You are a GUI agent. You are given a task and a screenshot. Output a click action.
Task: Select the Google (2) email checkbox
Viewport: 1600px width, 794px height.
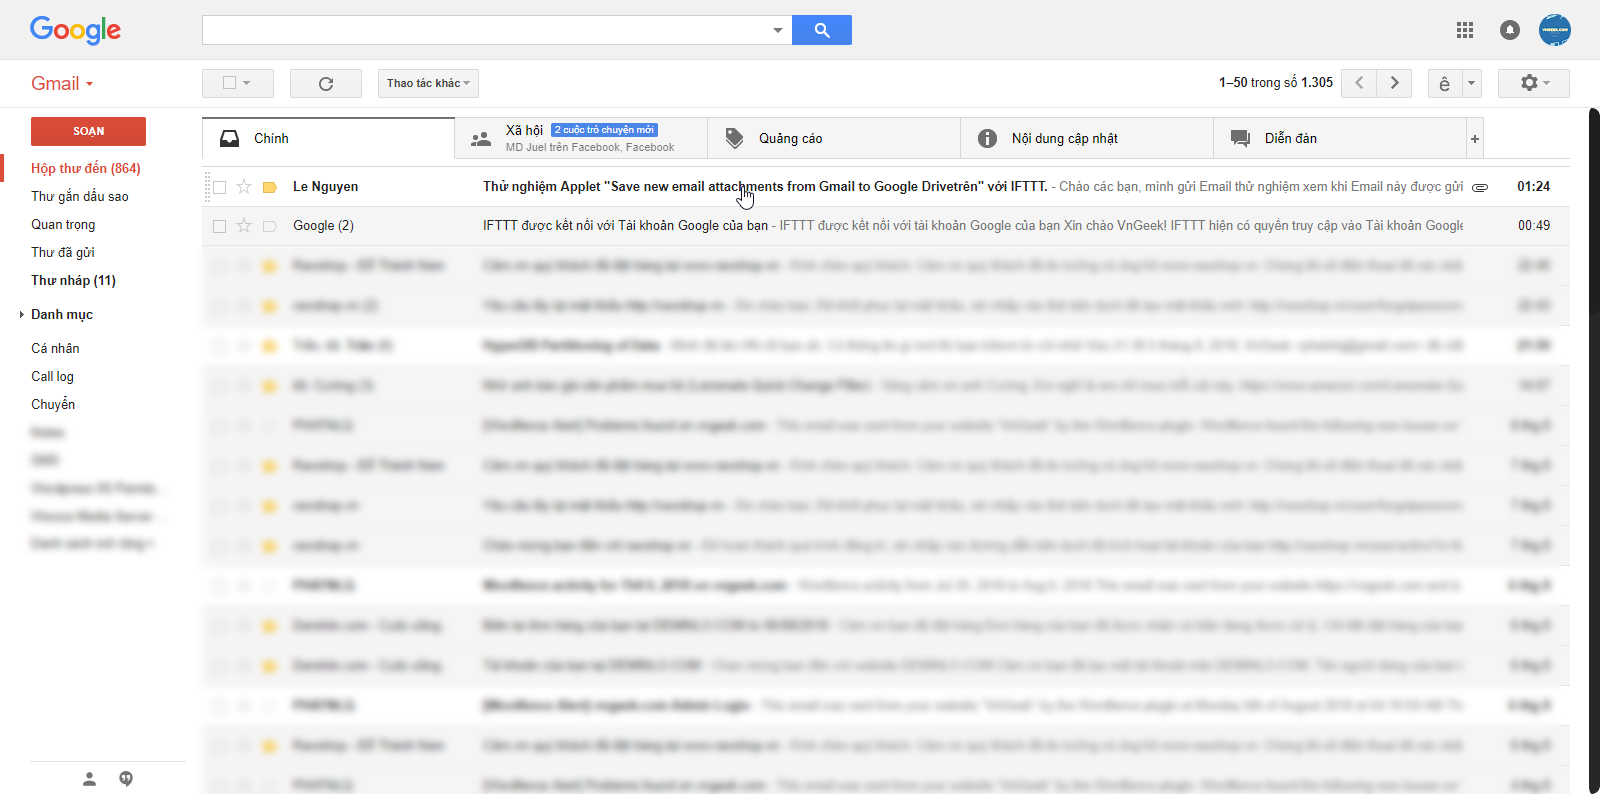[x=220, y=226]
